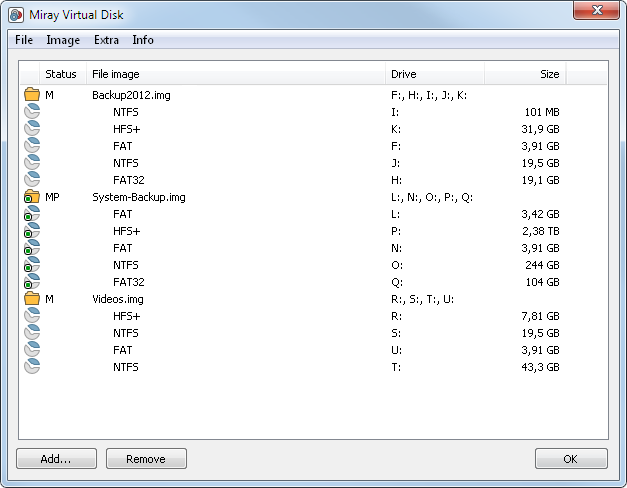Open the File menu
This screenshot has width=627, height=488.
click(24, 40)
